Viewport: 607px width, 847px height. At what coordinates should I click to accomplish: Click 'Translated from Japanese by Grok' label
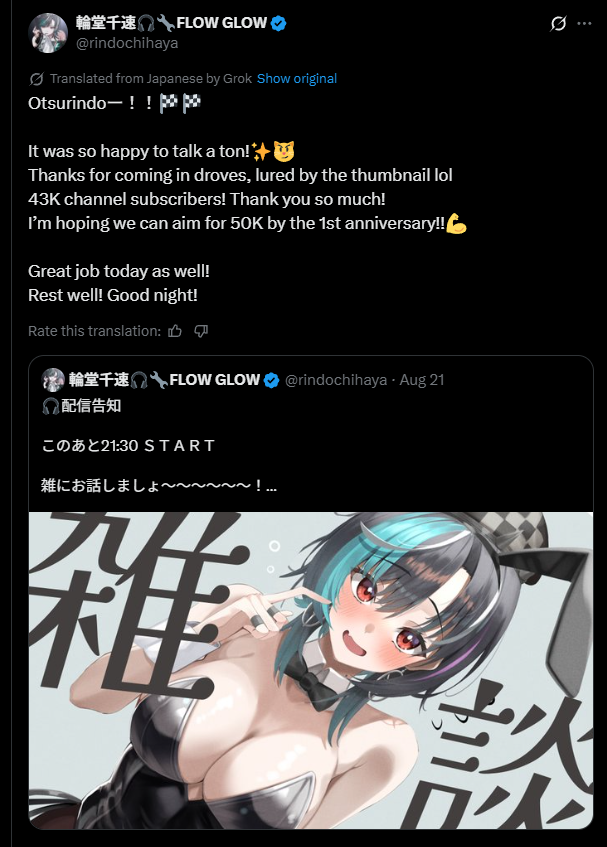click(151, 79)
